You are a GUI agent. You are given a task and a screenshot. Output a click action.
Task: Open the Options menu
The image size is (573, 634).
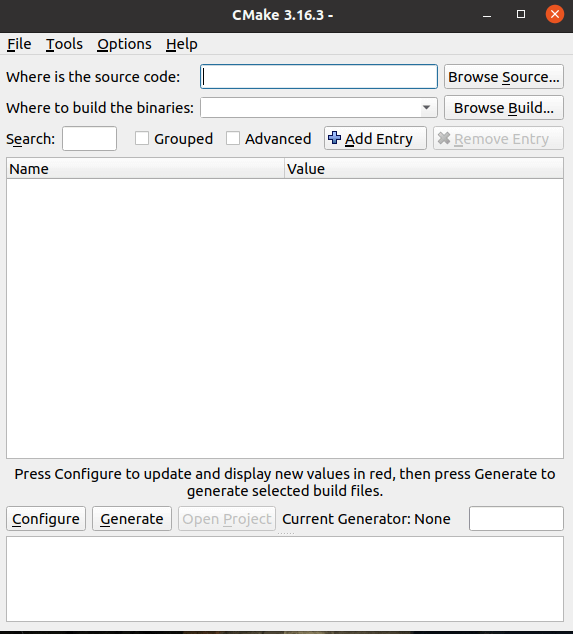coord(124,44)
